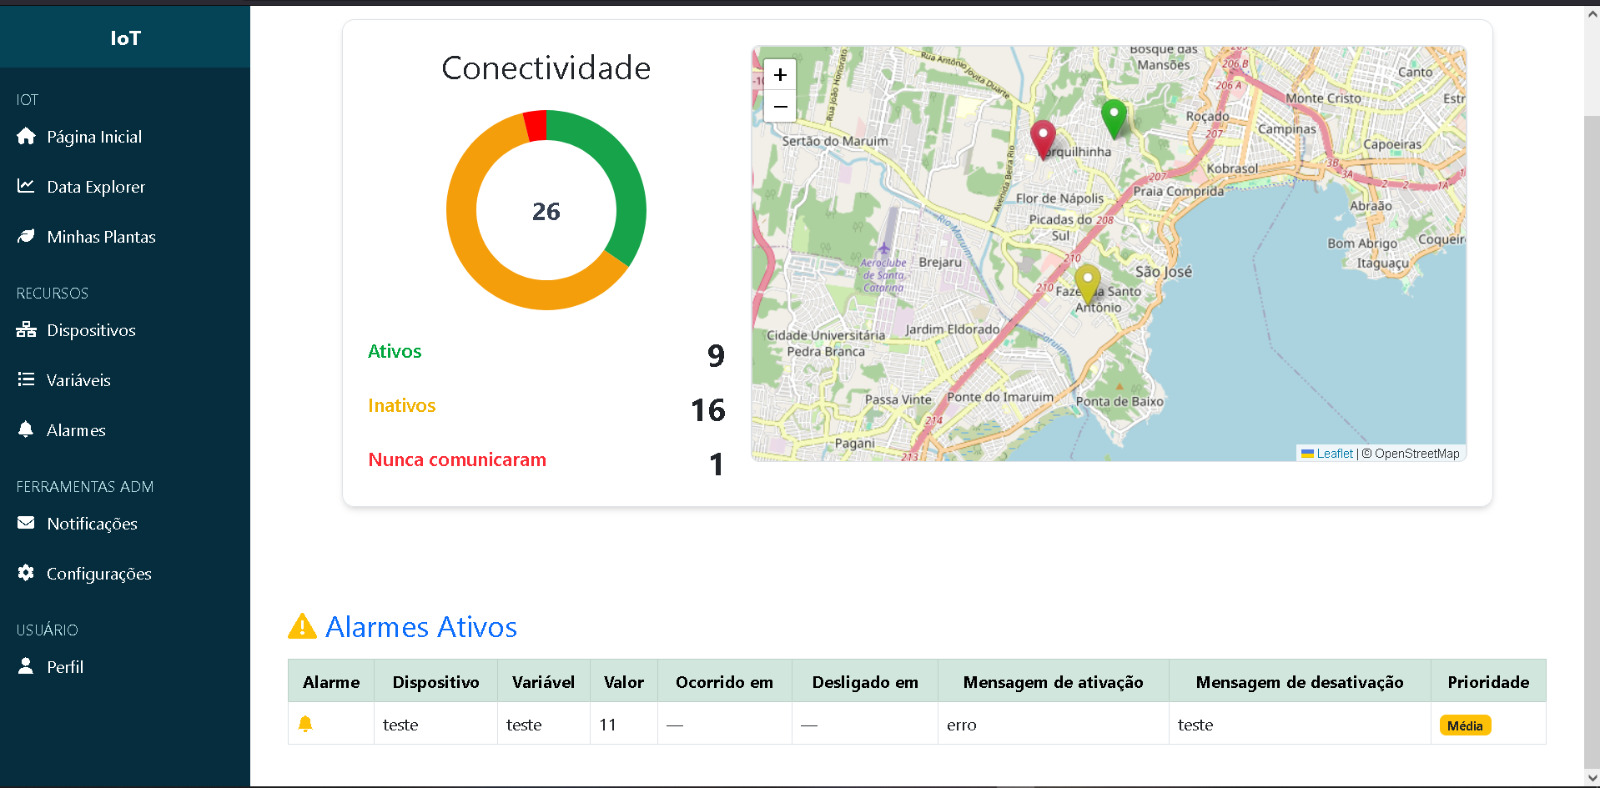Click the Valor column header

pos(624,682)
